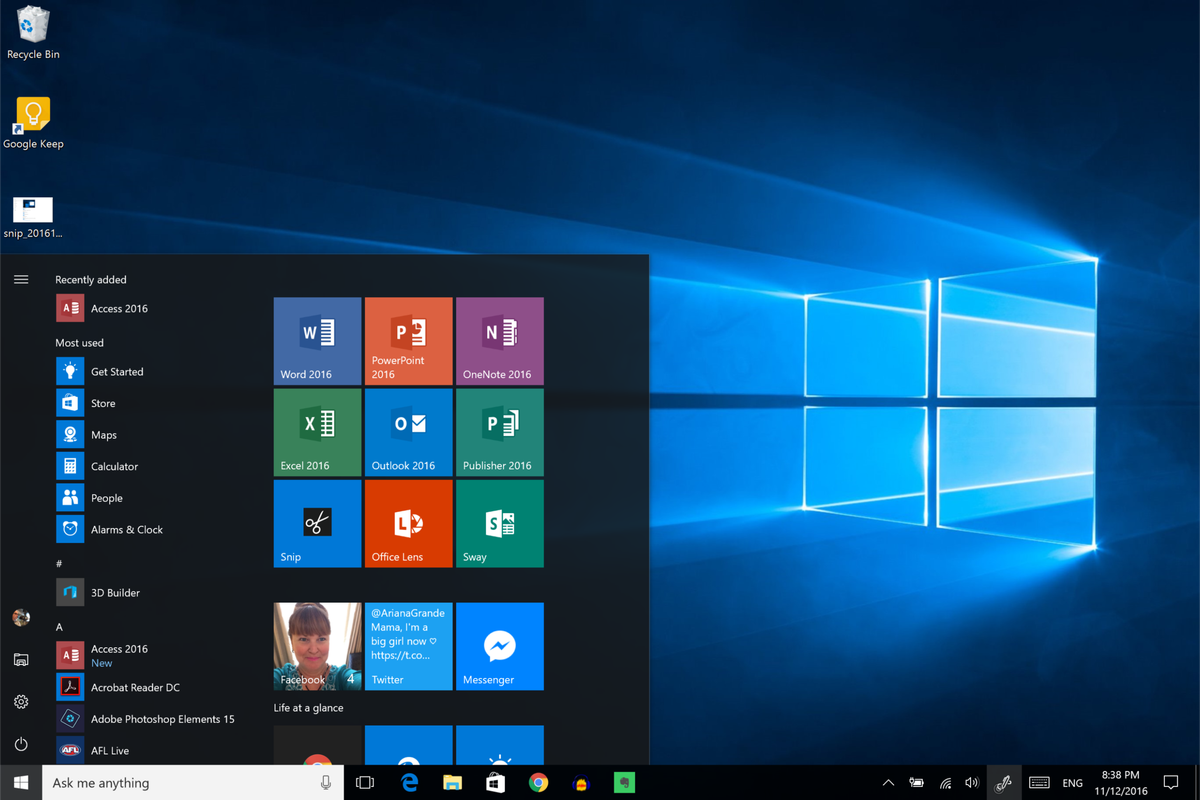This screenshot has height=800, width=1200.
Task: Open Task View on the taskbar
Action: 365,783
